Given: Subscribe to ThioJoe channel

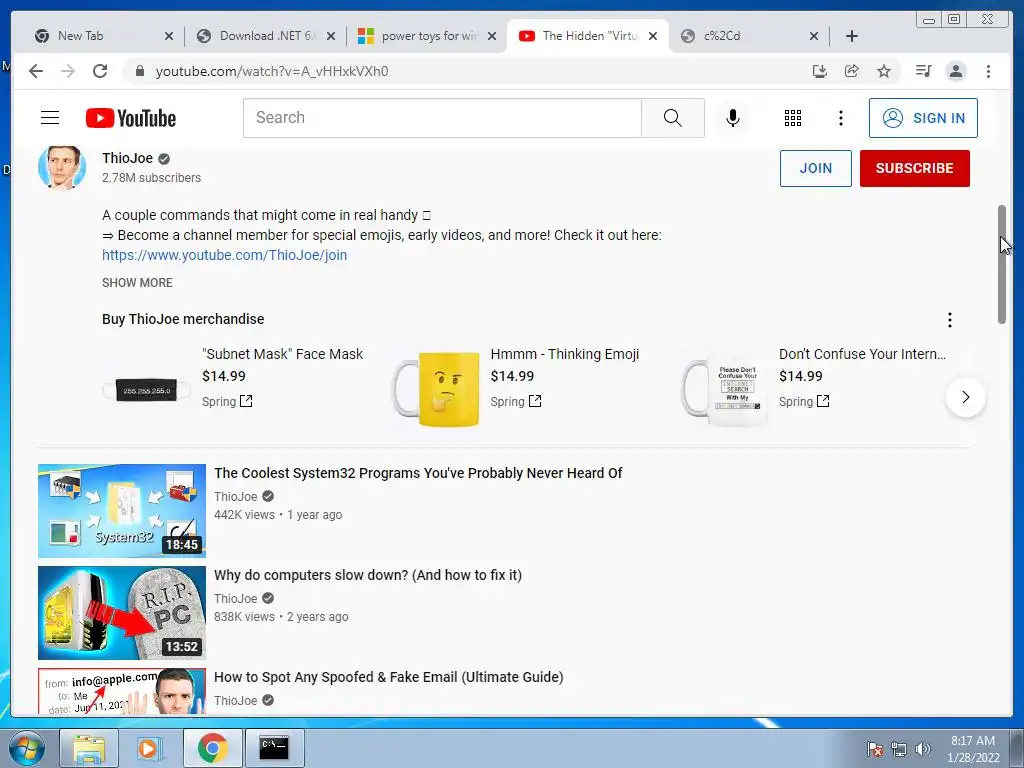Looking at the screenshot, I should [914, 168].
